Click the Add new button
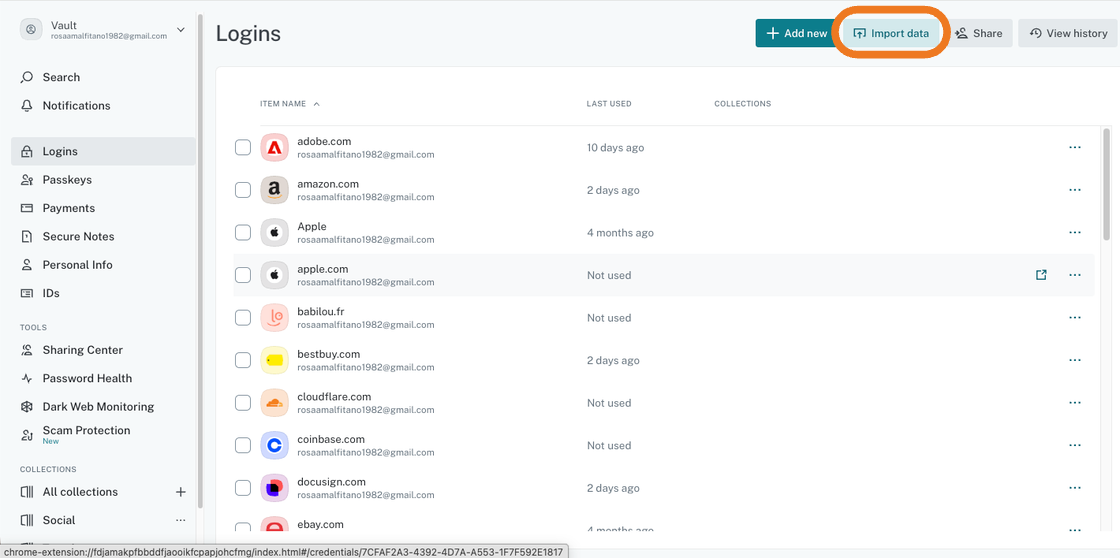 (x=796, y=33)
